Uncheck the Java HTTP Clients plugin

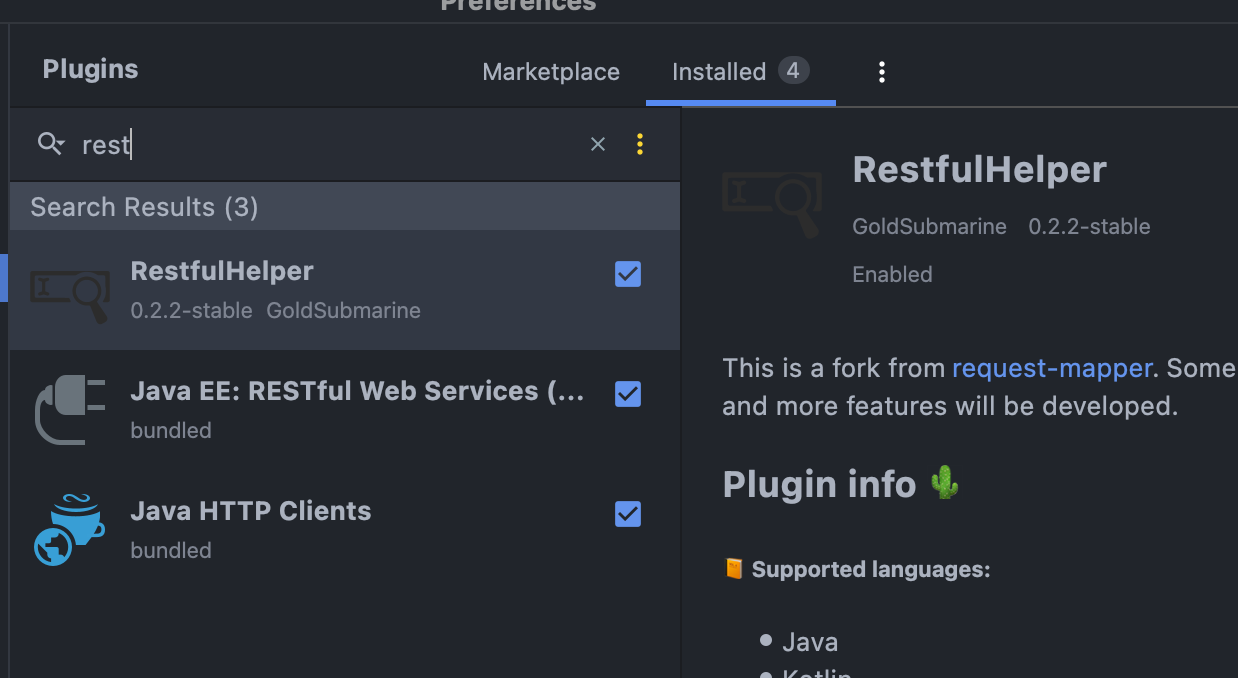(x=628, y=513)
